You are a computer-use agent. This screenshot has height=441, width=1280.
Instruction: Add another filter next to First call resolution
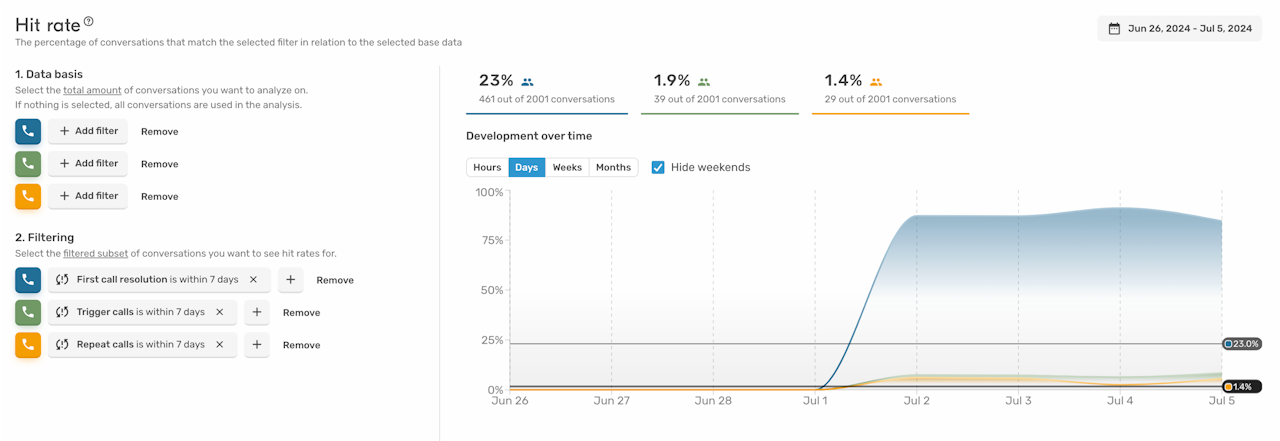[290, 280]
